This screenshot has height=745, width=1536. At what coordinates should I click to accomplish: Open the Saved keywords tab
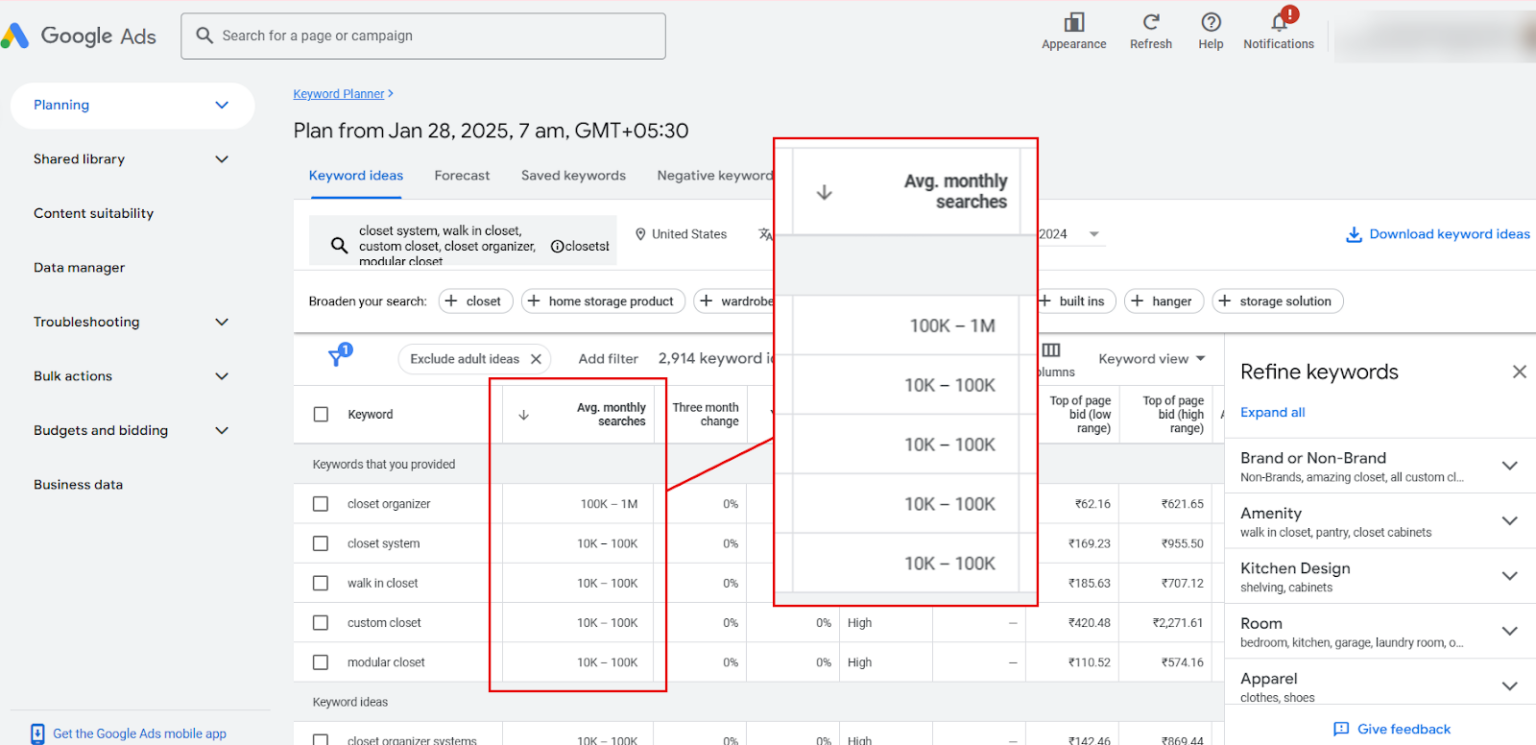(x=573, y=176)
